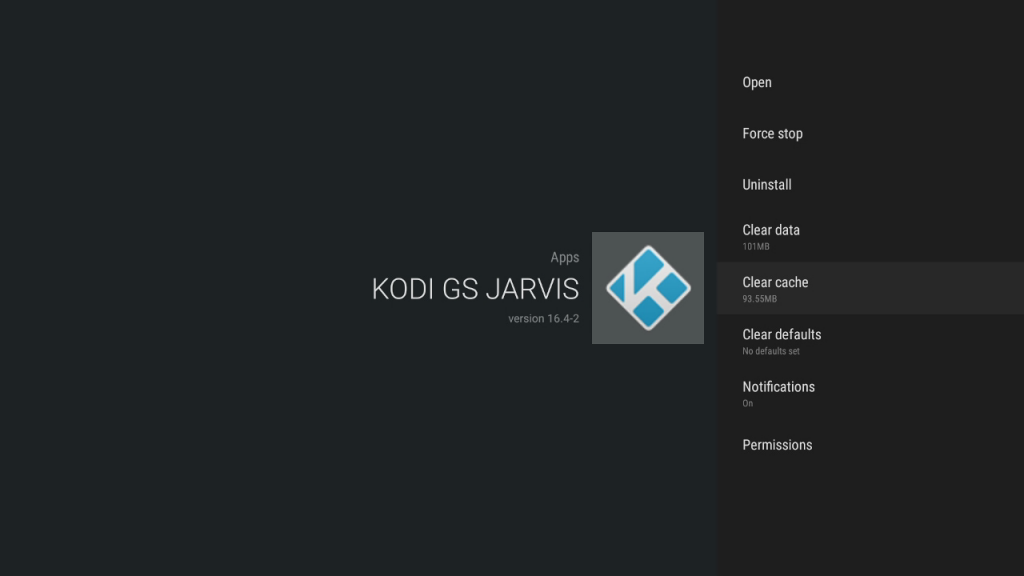Click the 101MB data size value
Image resolution: width=1024 pixels, height=576 pixels.
[756, 247]
